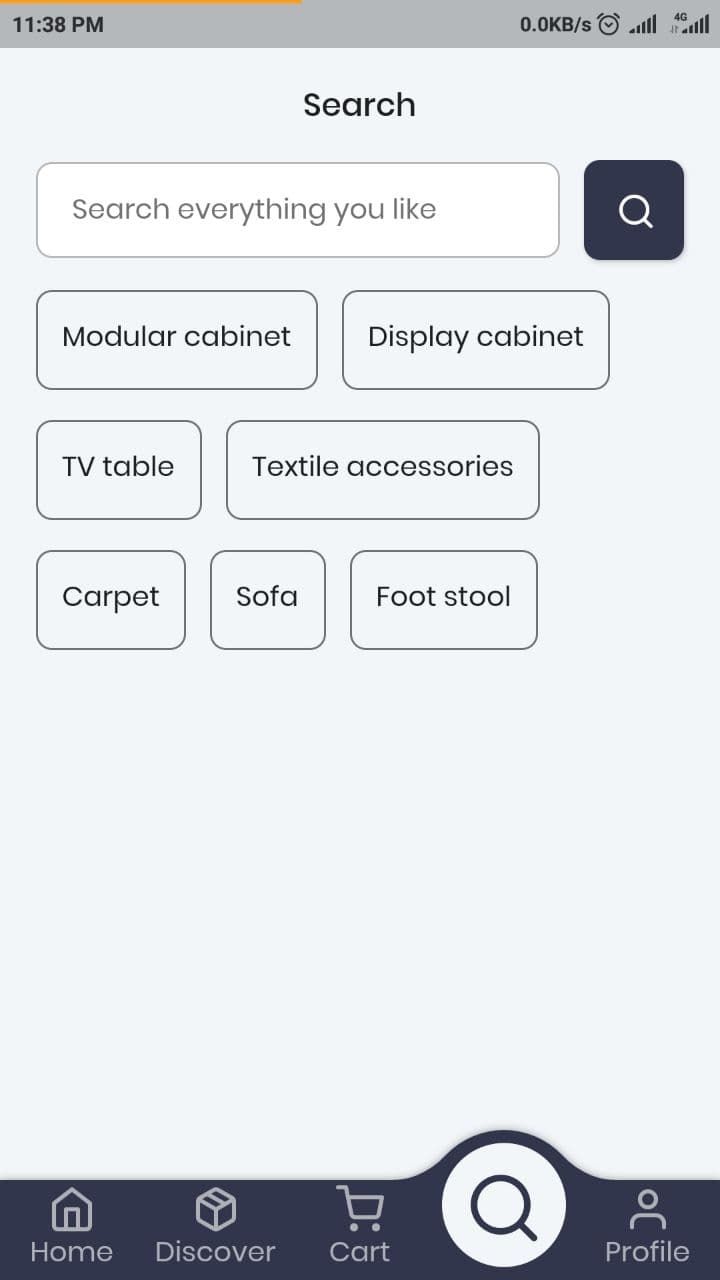The width and height of the screenshot is (720, 1280).
Task: Go to the Profile tab label
Action: click(x=647, y=1252)
